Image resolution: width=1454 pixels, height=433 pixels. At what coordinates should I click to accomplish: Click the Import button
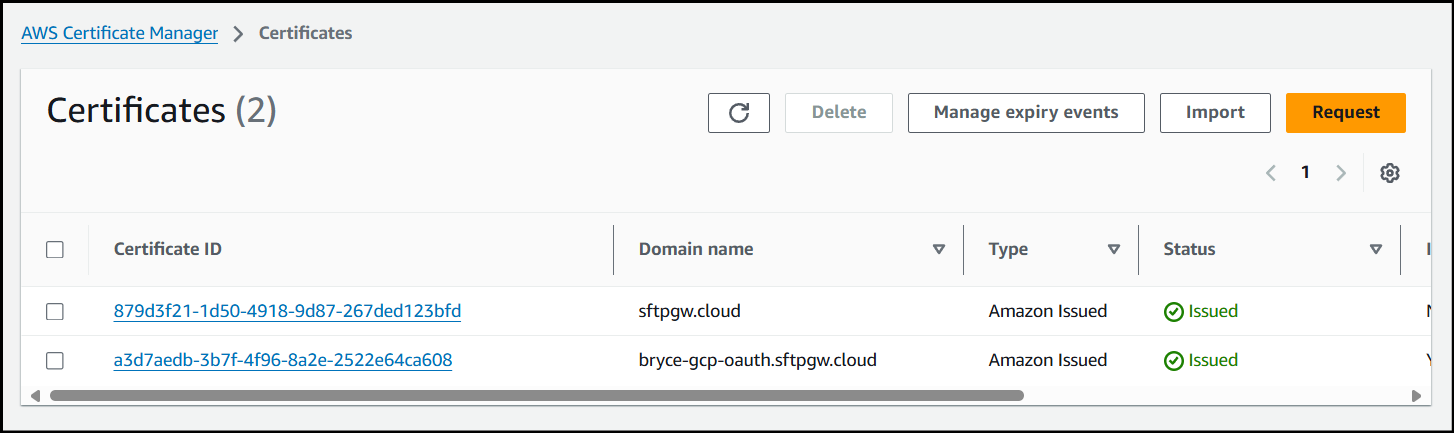pos(1214,113)
